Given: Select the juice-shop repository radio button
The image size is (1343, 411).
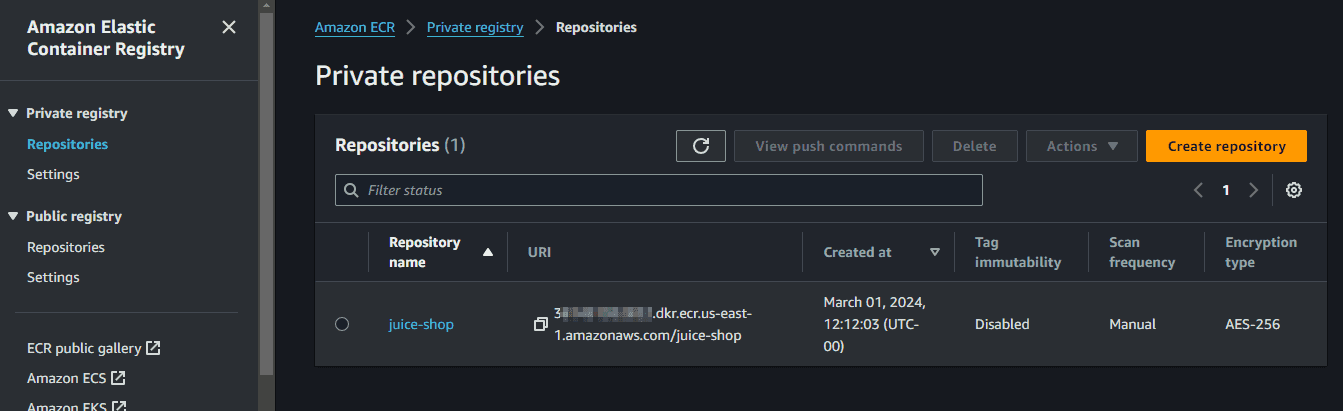Looking at the screenshot, I should click(342, 324).
